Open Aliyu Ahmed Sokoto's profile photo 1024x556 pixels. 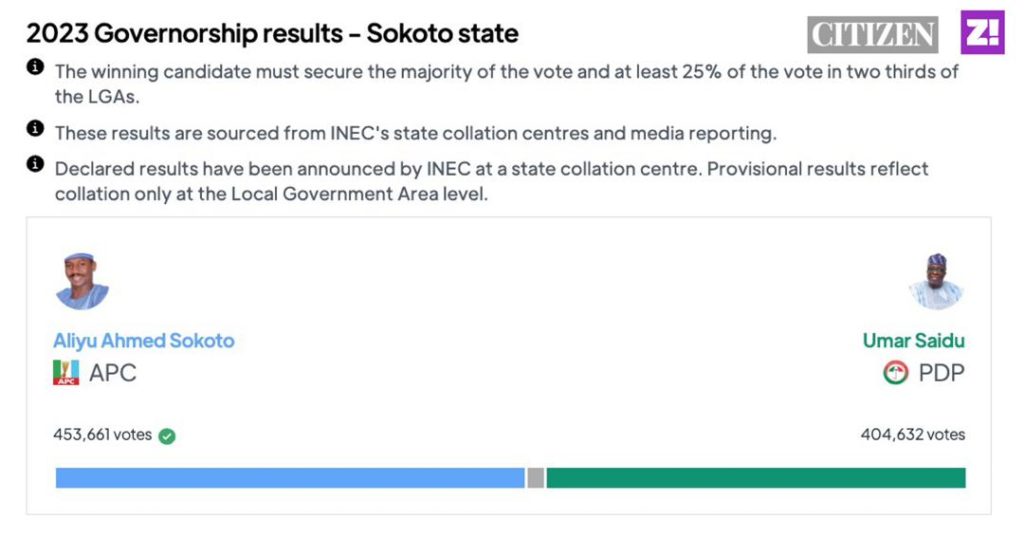click(x=82, y=281)
